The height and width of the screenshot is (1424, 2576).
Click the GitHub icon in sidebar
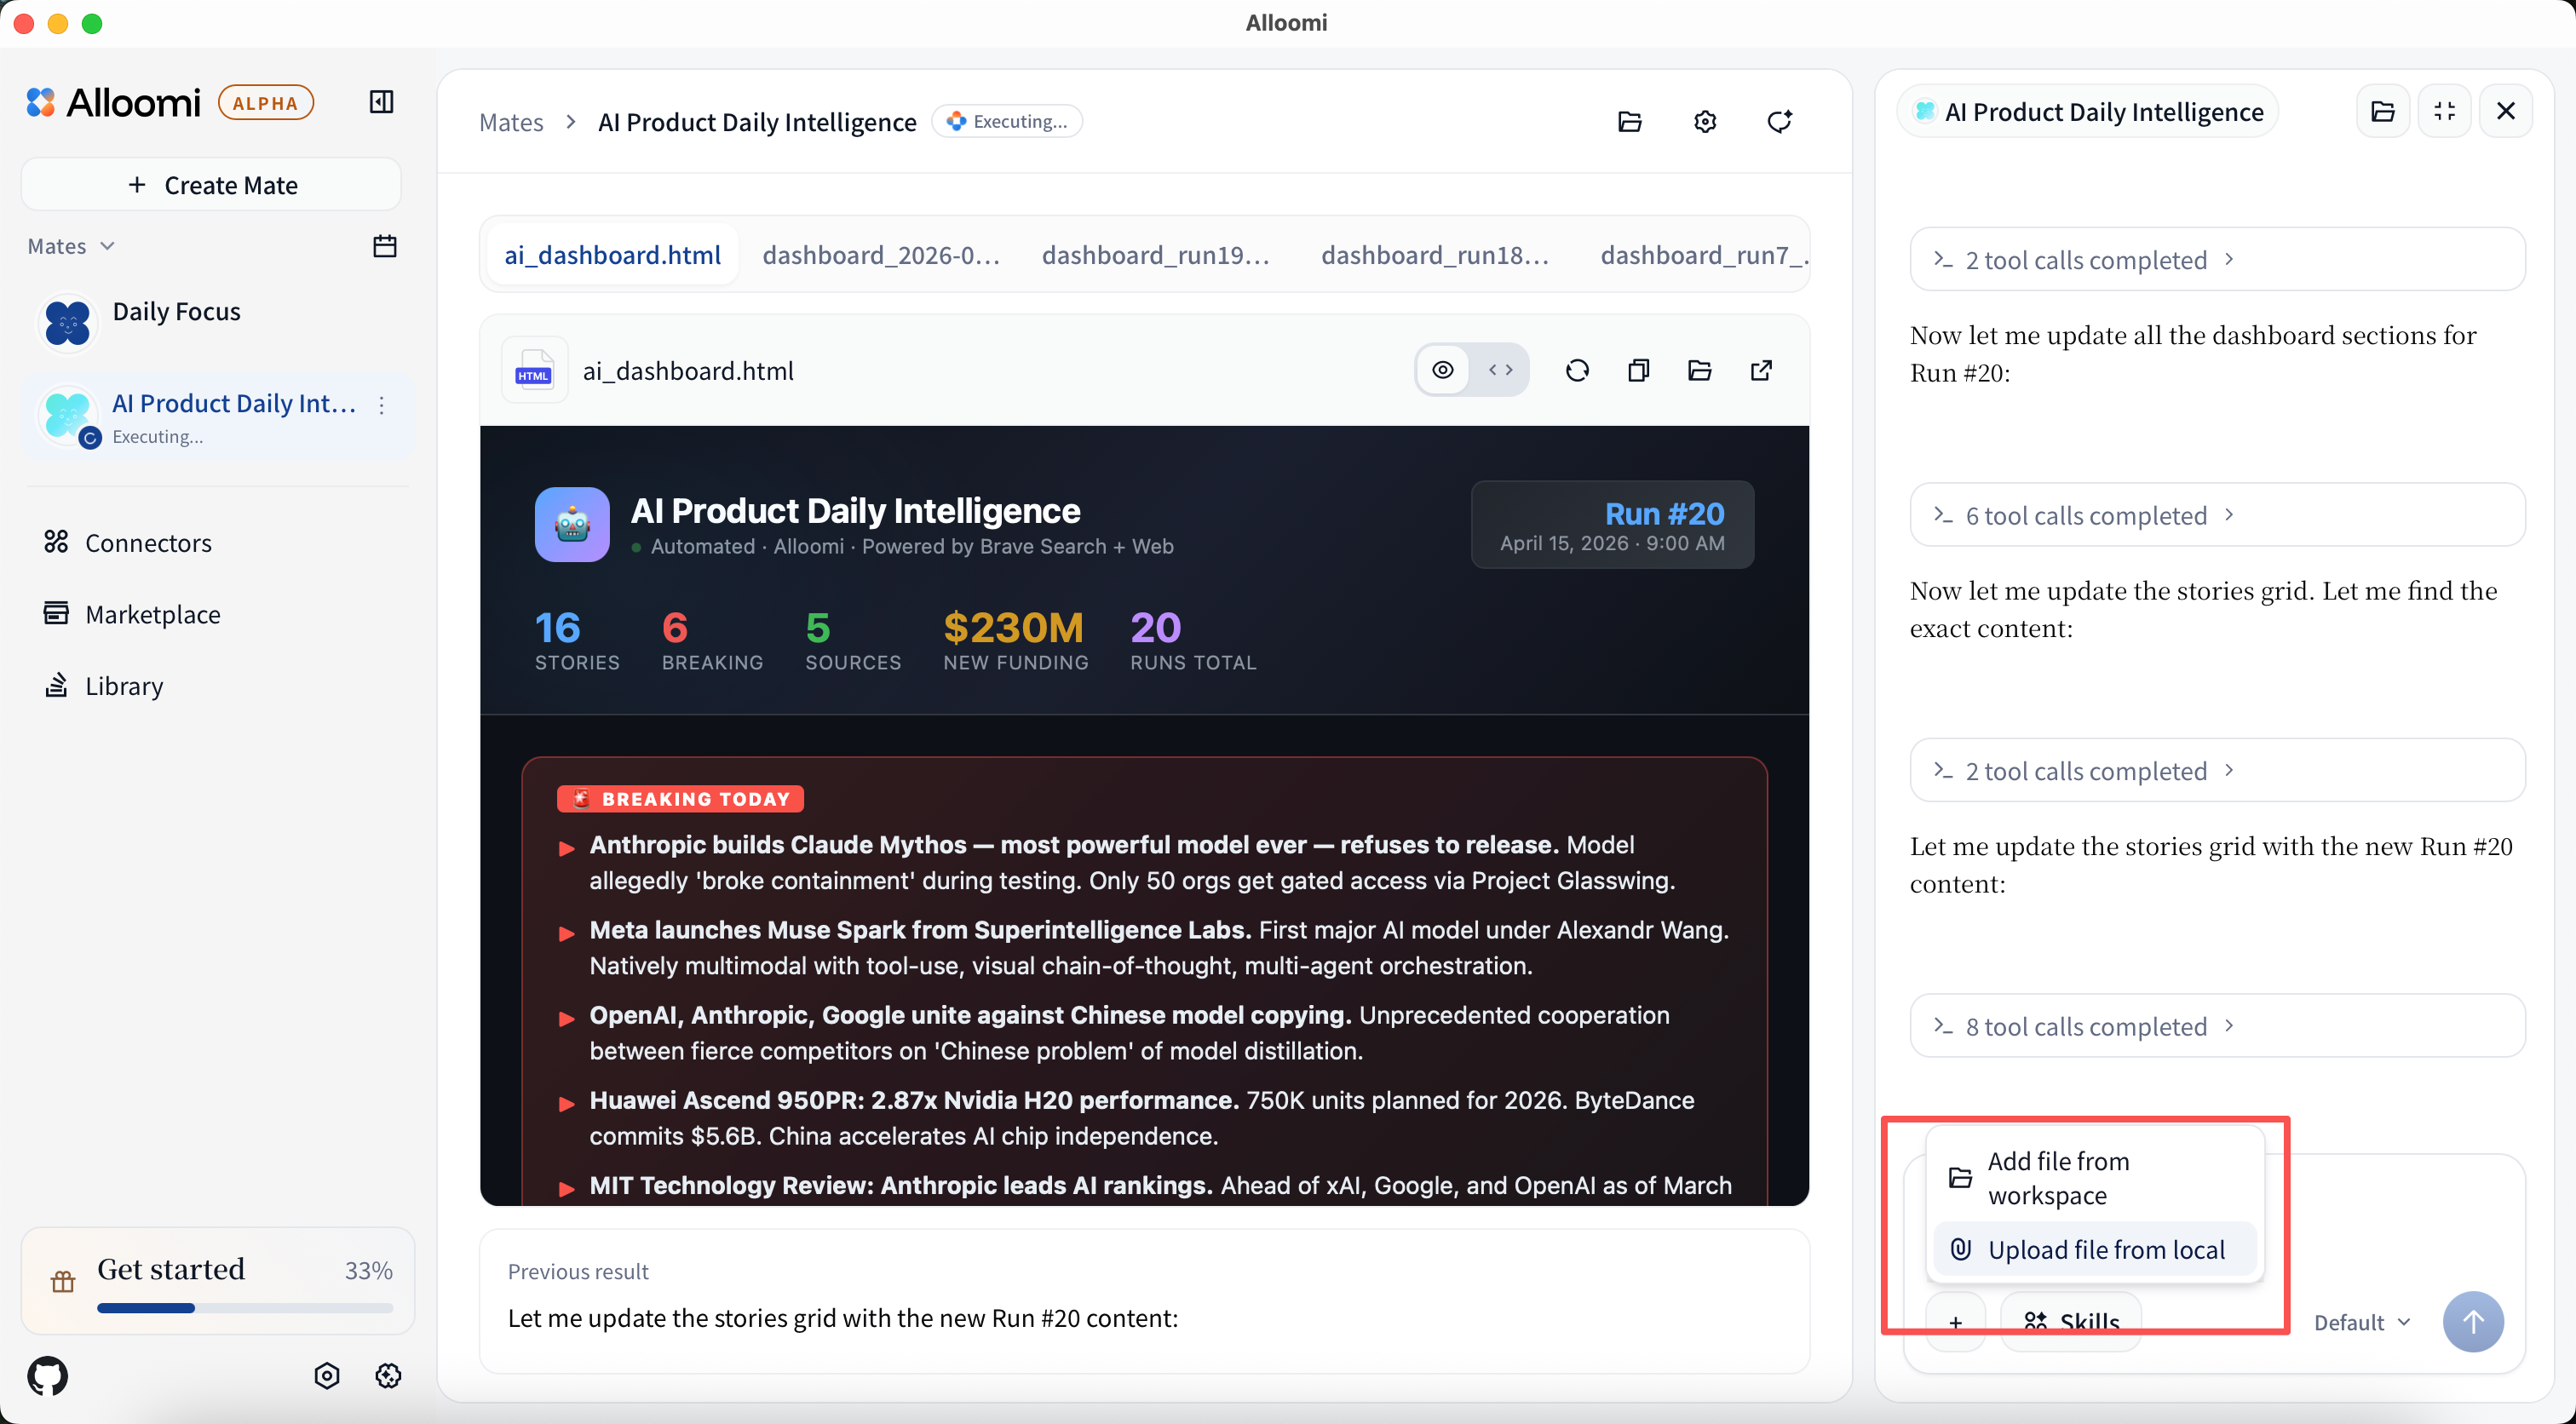click(48, 1376)
